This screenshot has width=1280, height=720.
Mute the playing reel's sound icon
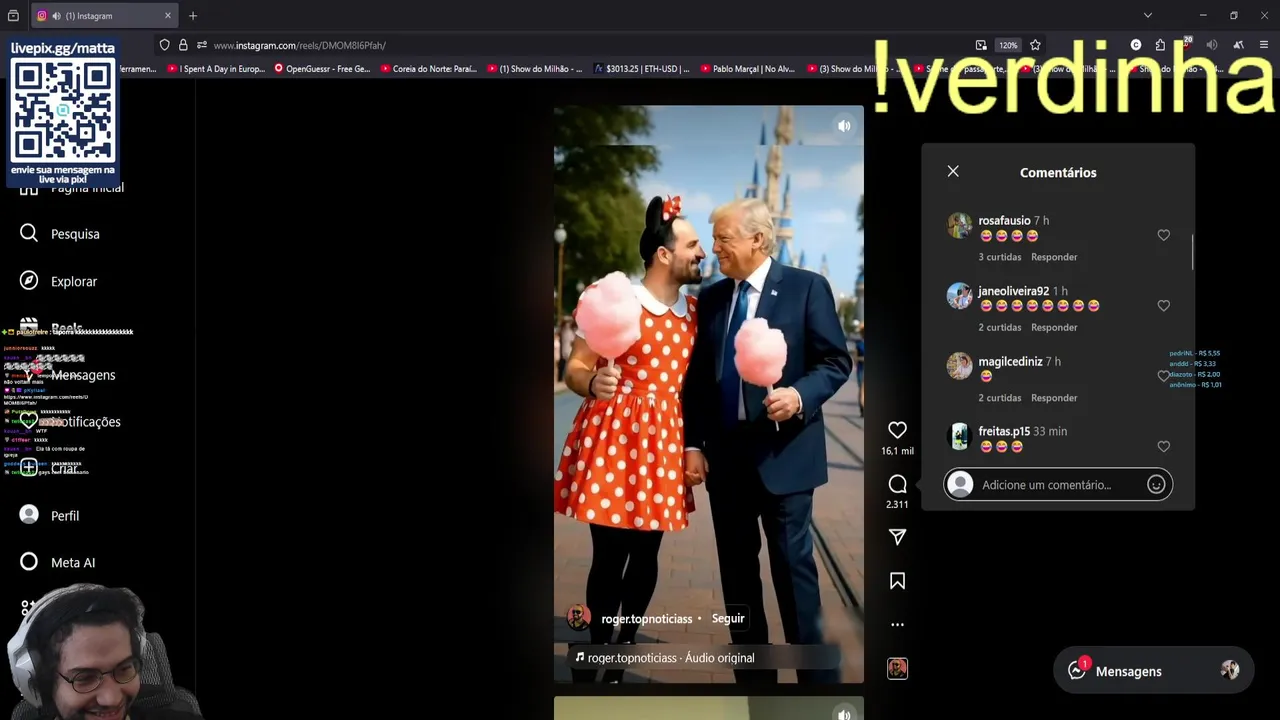pos(844,126)
